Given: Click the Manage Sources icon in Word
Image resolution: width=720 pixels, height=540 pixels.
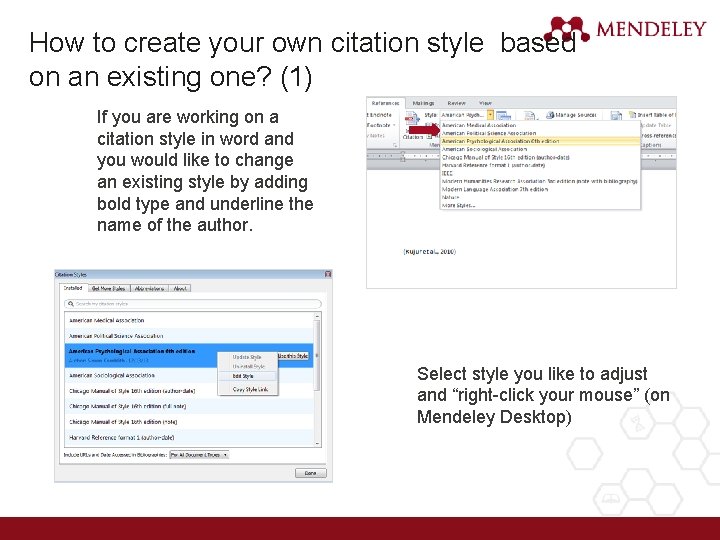Looking at the screenshot, I should pos(550,115).
